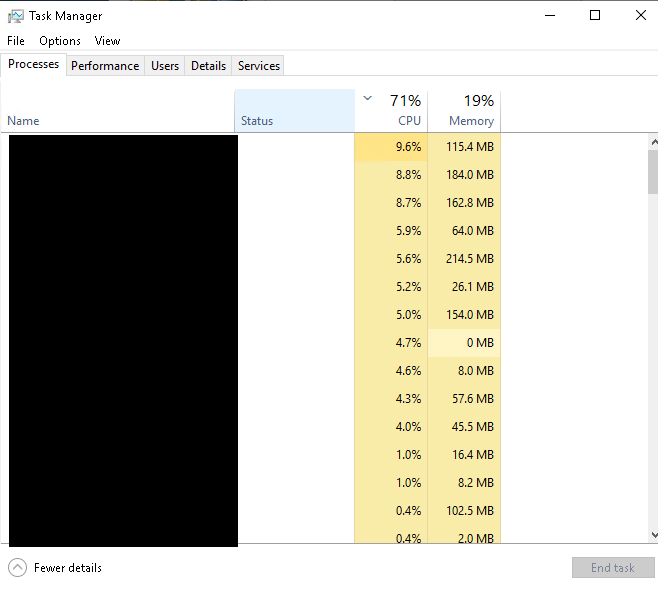Select the 8.0 MB memory cell
Image resolution: width=658 pixels, height=589 pixels.
pyautogui.click(x=464, y=371)
